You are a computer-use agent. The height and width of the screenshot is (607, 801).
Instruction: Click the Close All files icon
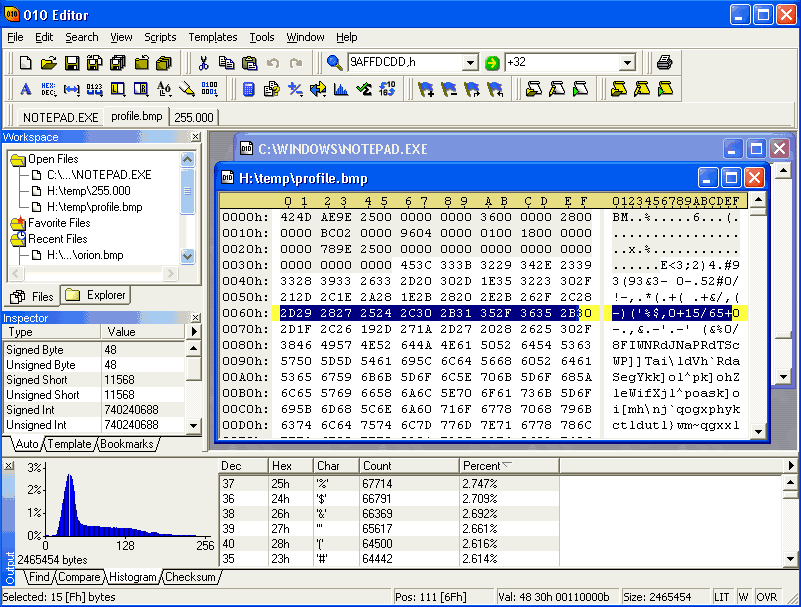[165, 63]
